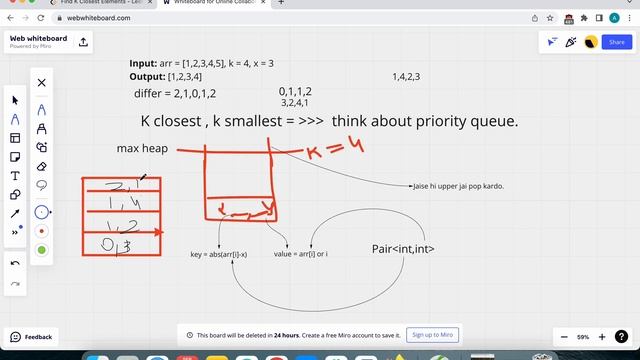This screenshot has height=360, width=640.
Task: Choose the pen in drawing panel
Action: pyautogui.click(x=42, y=110)
